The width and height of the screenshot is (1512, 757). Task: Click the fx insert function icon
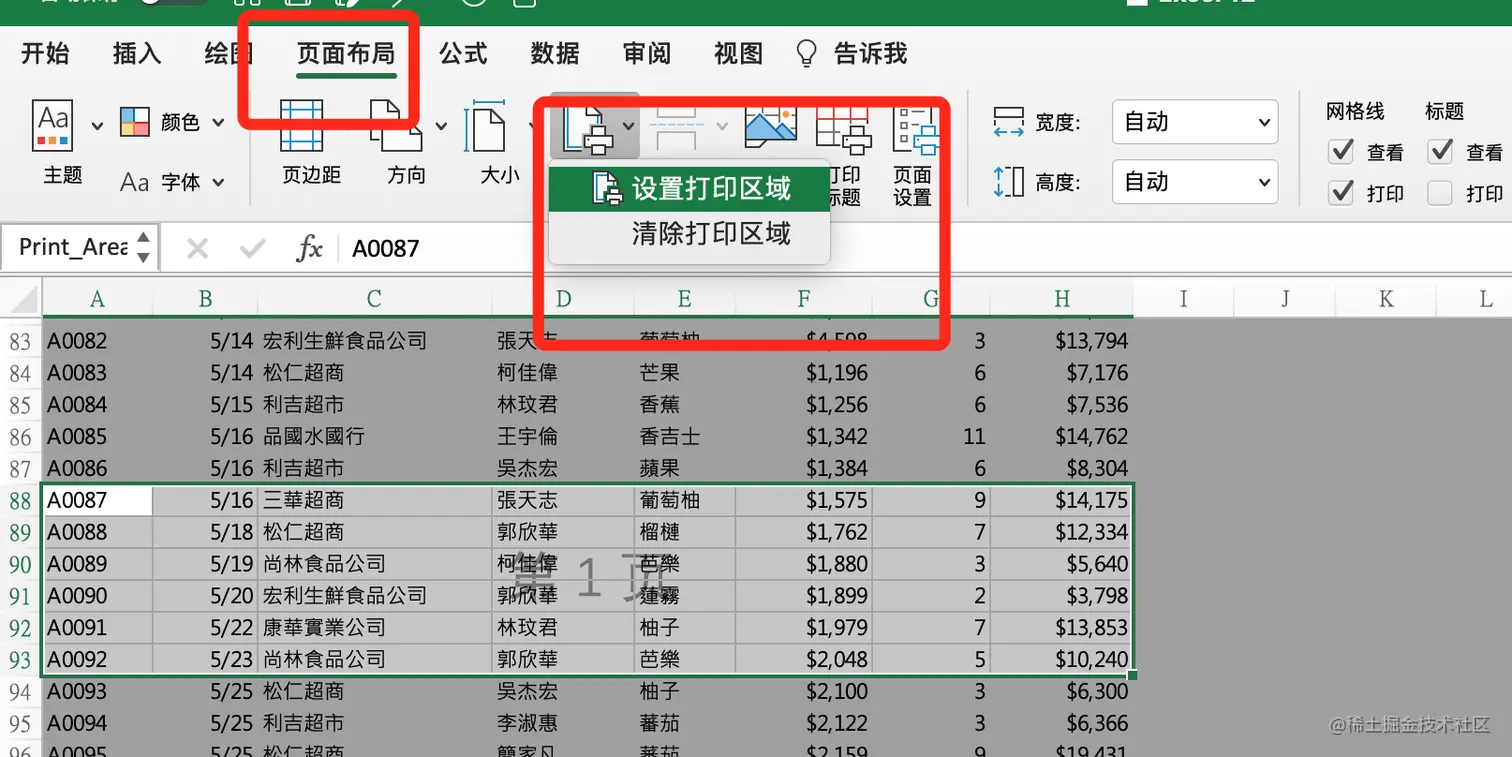click(310, 248)
